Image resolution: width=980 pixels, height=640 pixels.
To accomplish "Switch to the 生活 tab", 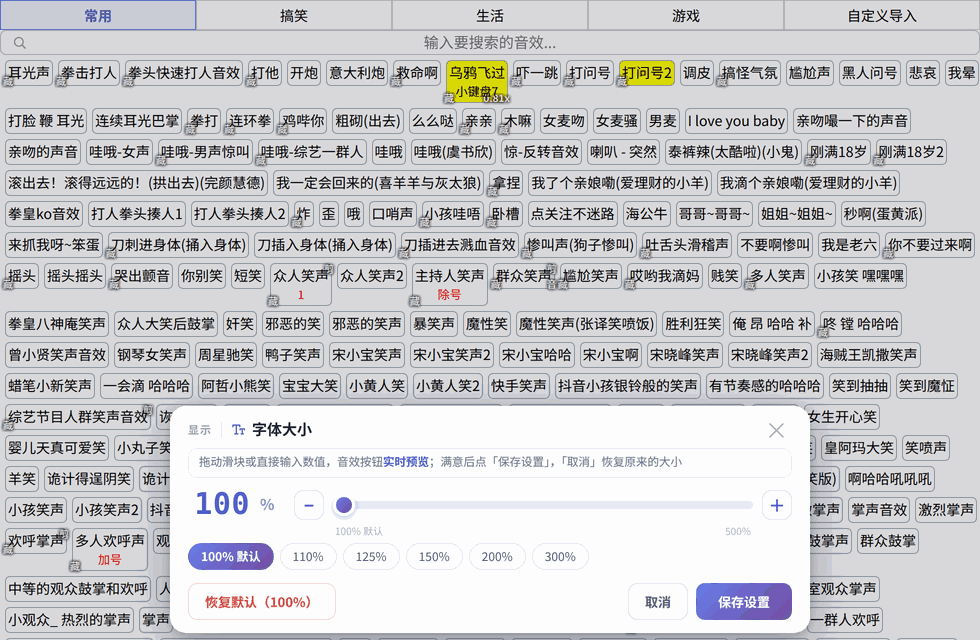I will coord(490,16).
